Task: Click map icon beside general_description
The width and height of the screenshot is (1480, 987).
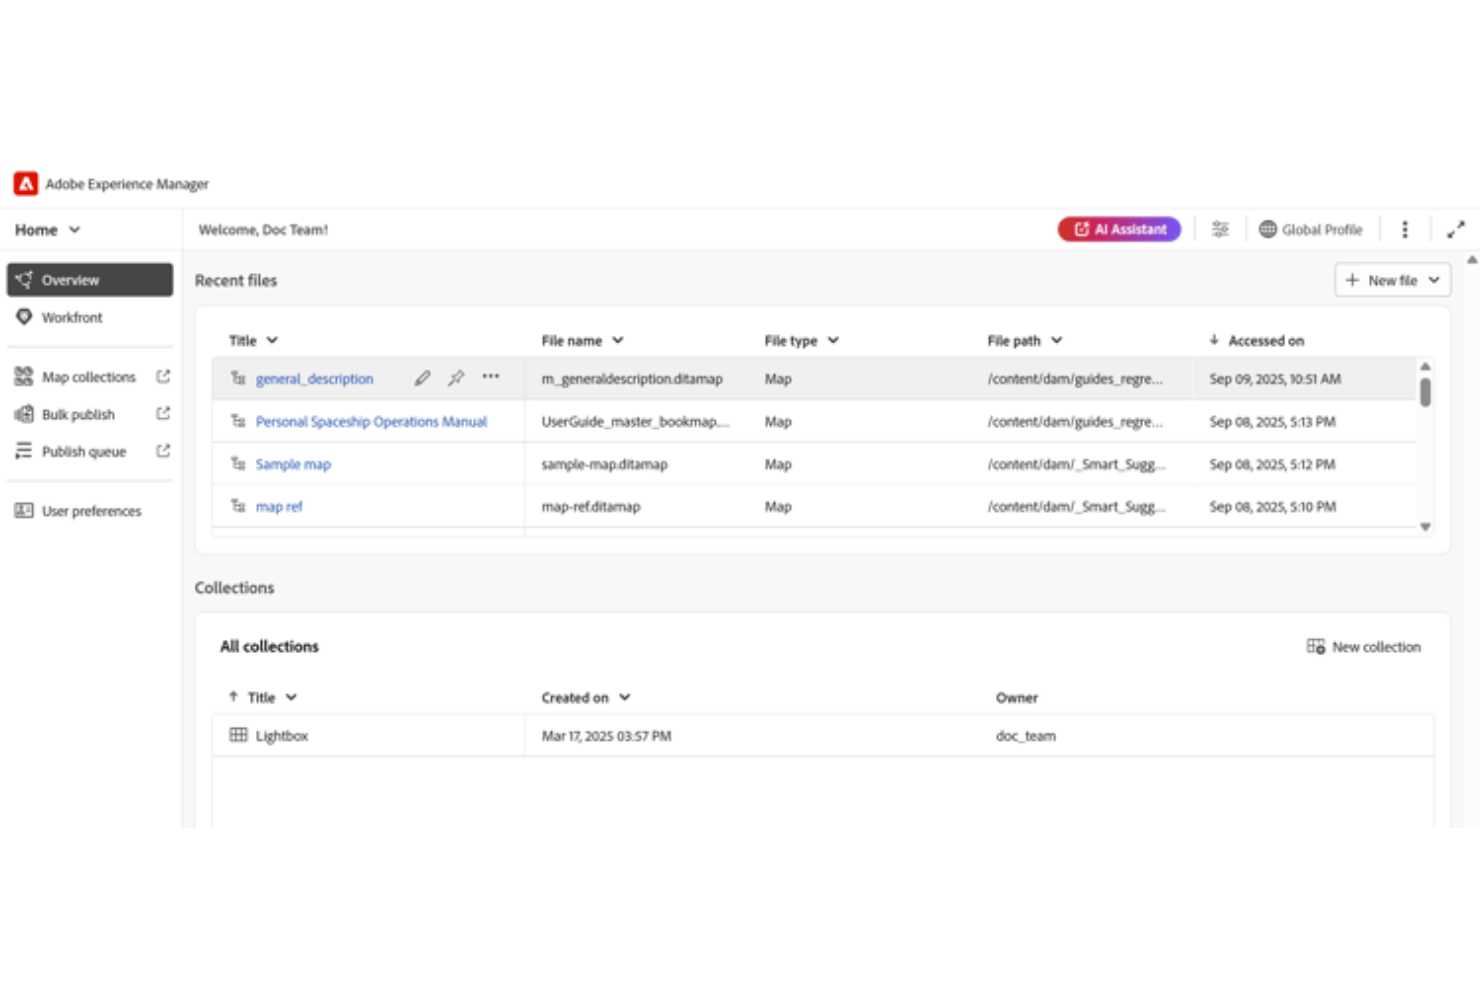Action: pyautogui.click(x=238, y=378)
